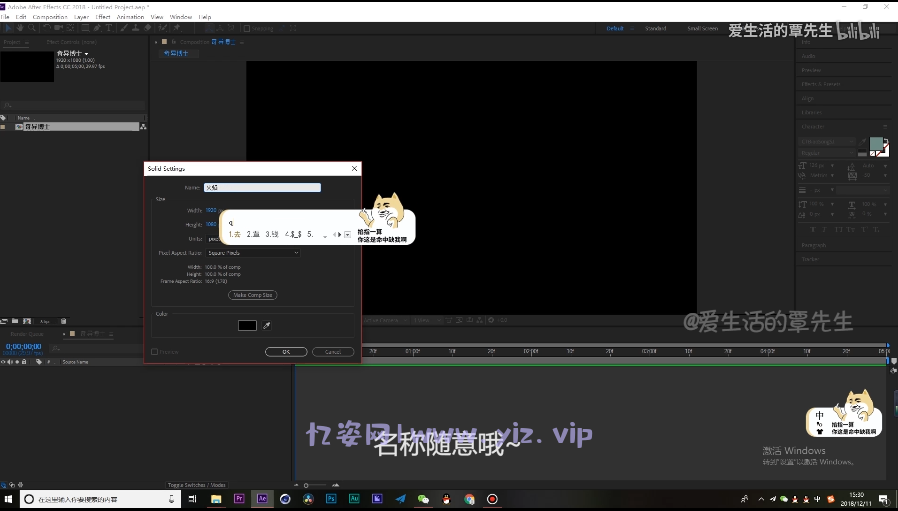Click the Windows Start button
Screen dimensions: 898x511
(9, 499)
